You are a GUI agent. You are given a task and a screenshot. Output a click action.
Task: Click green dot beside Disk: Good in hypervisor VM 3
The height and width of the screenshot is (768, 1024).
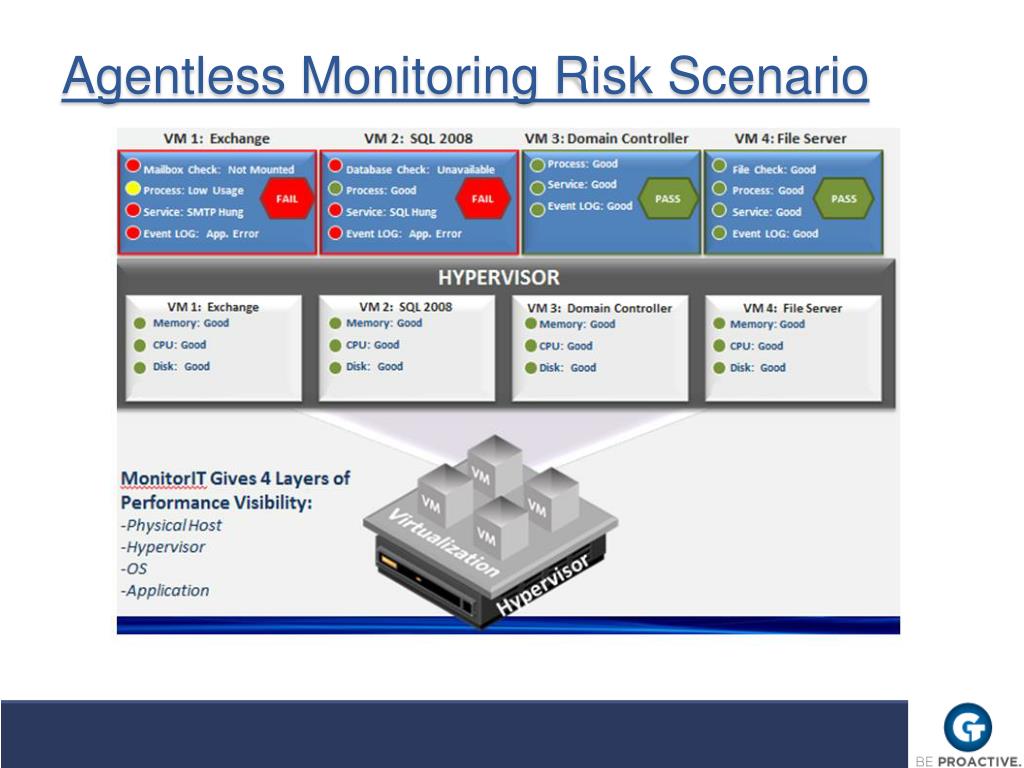point(530,368)
